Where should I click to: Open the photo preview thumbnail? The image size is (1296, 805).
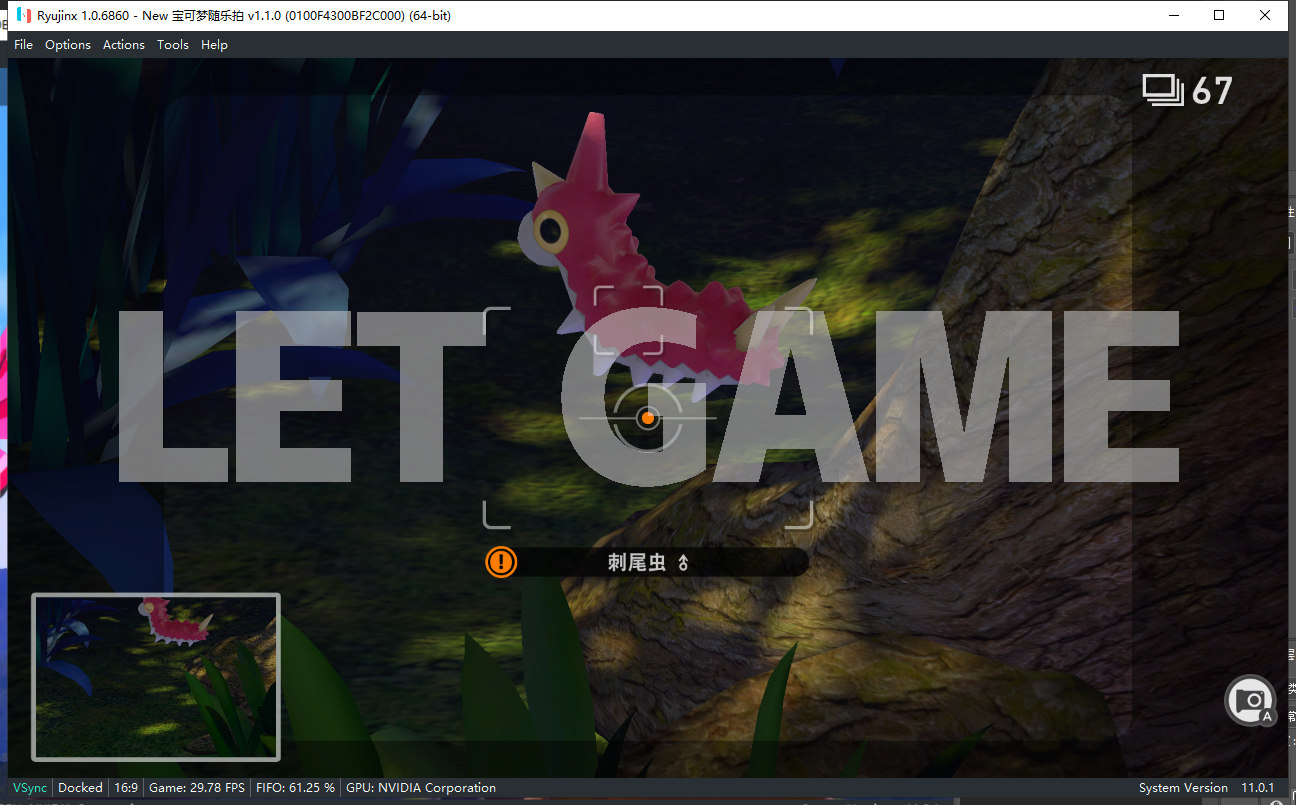(156, 677)
